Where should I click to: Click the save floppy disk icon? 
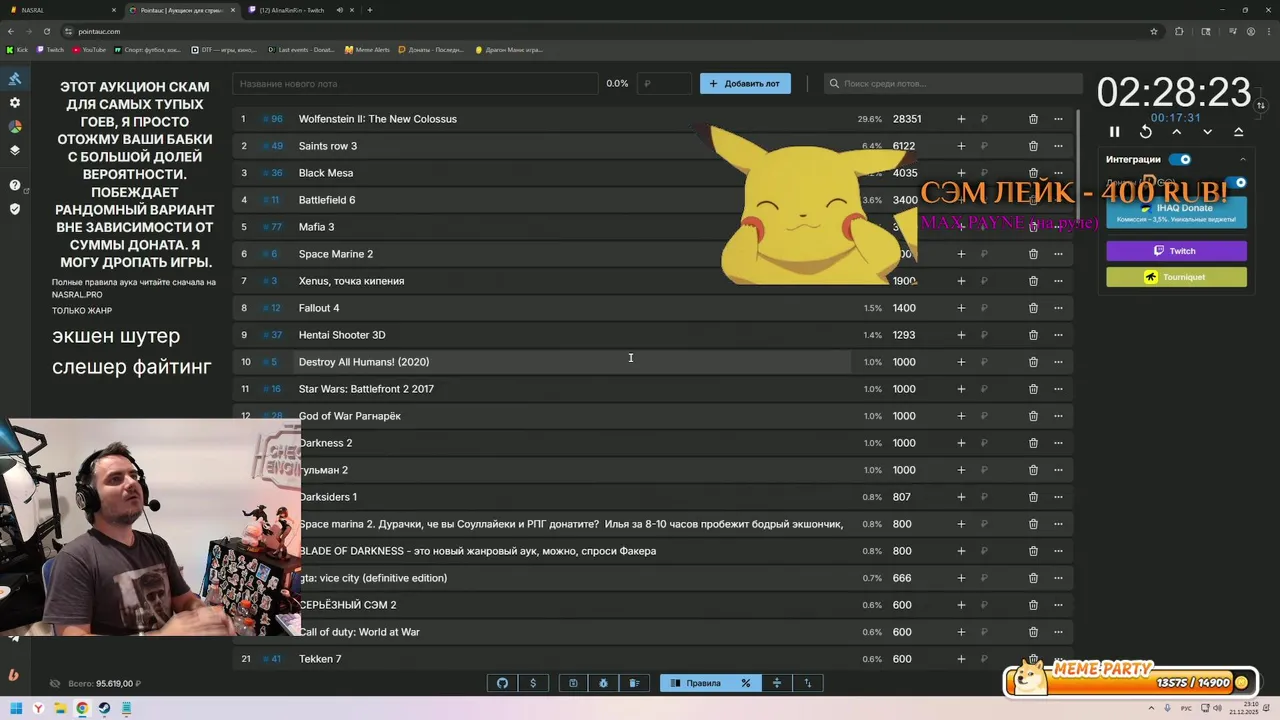pyautogui.click(x=573, y=683)
